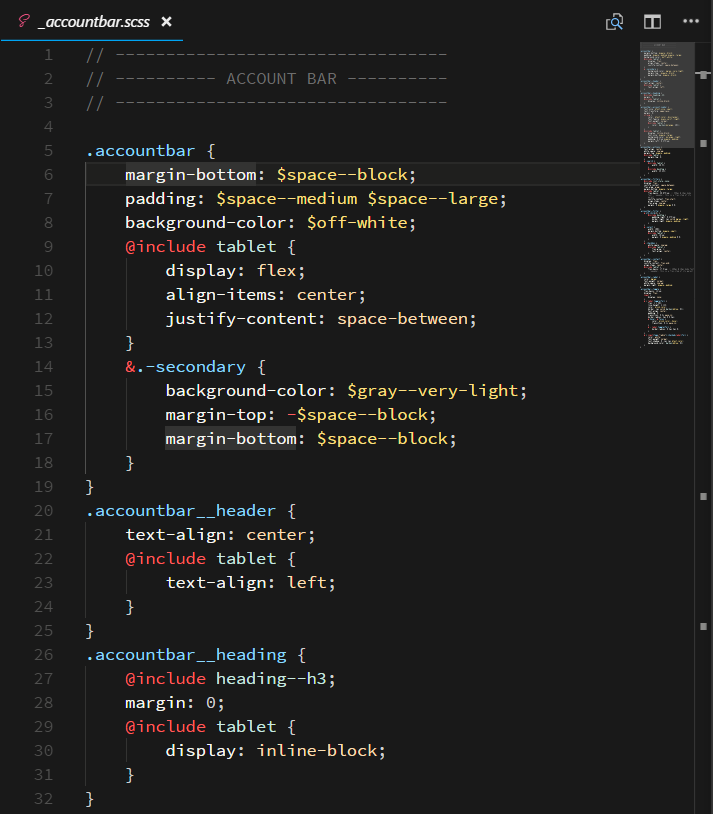Image resolution: width=713 pixels, height=814 pixels.
Task: Click line number 20 in the gutter
Action: click(44, 511)
